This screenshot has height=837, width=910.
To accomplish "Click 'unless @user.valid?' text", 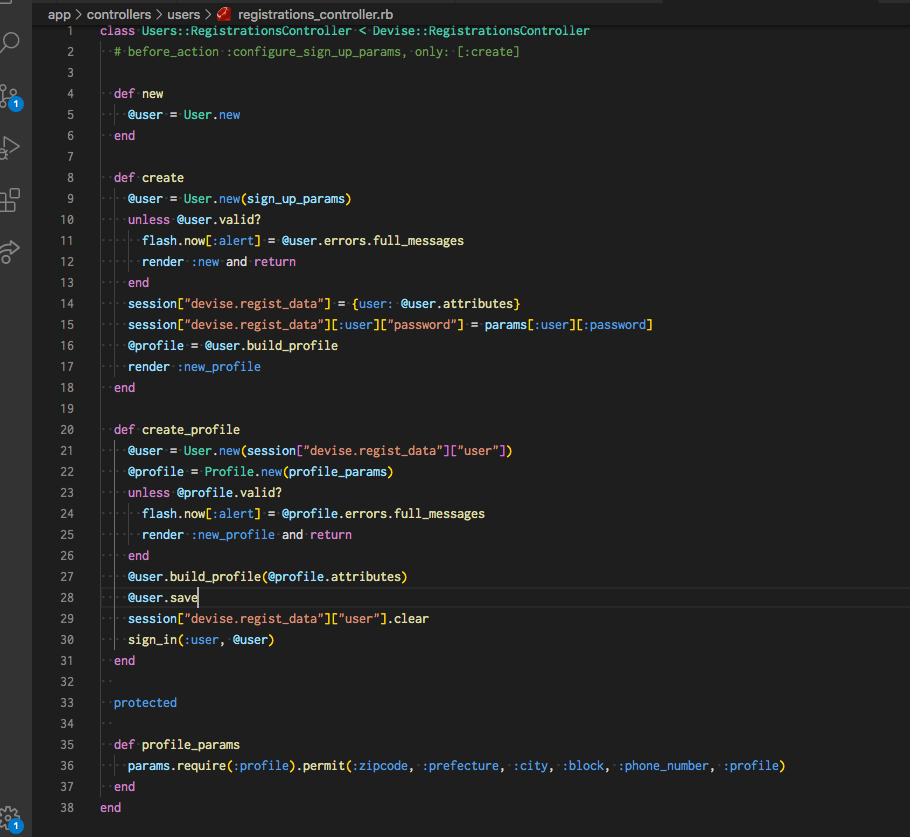I will click(194, 220).
